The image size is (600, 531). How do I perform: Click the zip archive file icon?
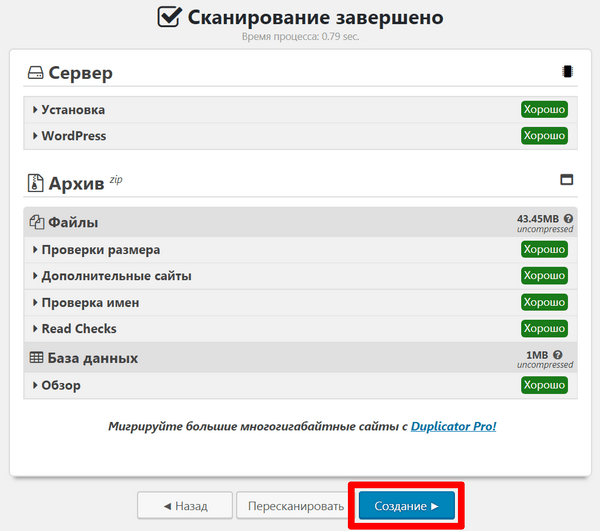coord(35,183)
